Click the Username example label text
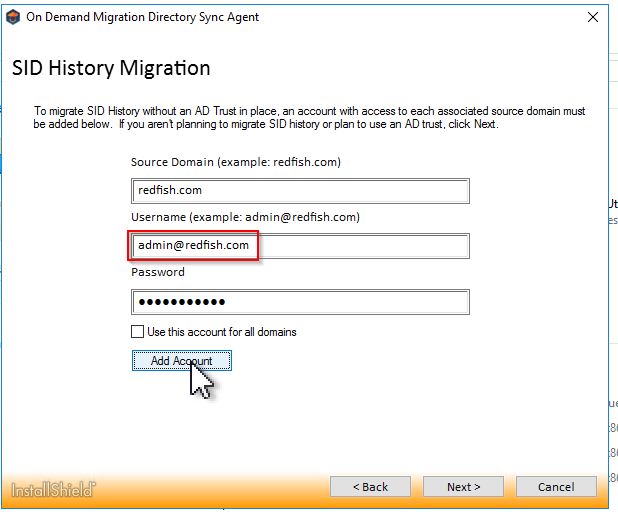This screenshot has height=514, width=618. coord(245,217)
